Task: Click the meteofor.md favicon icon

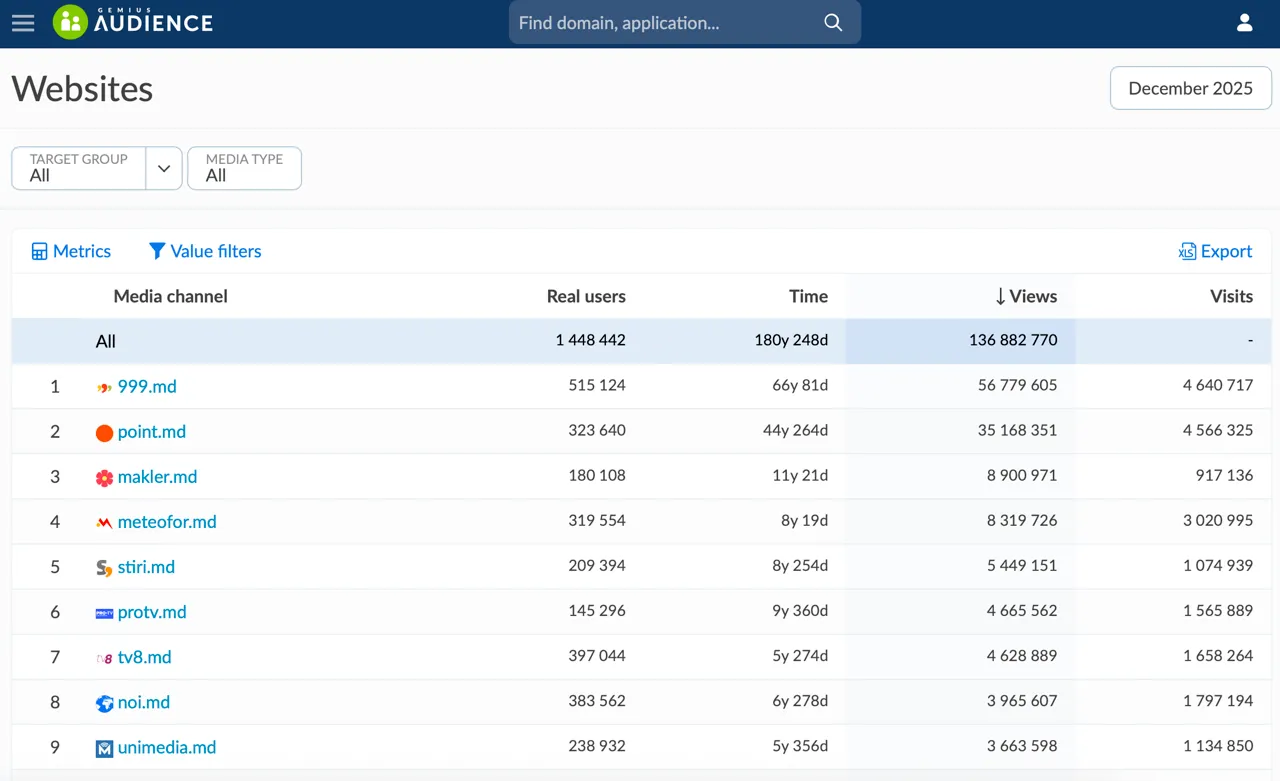Action: 104,522
